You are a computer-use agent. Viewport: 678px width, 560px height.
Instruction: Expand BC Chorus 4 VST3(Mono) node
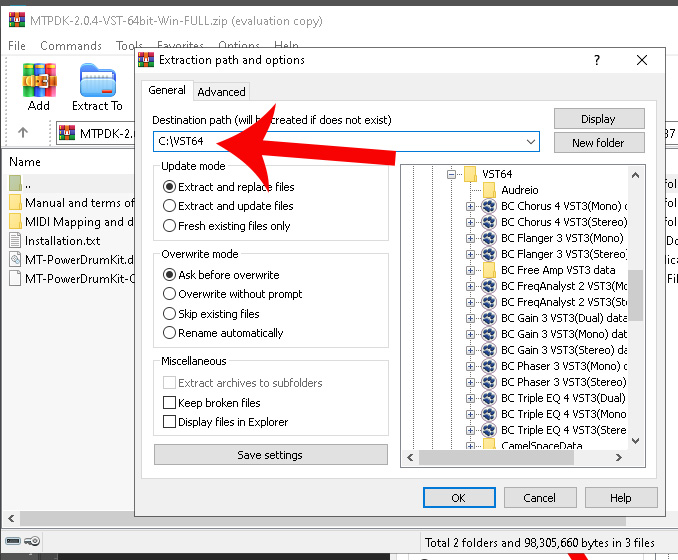tap(470, 206)
